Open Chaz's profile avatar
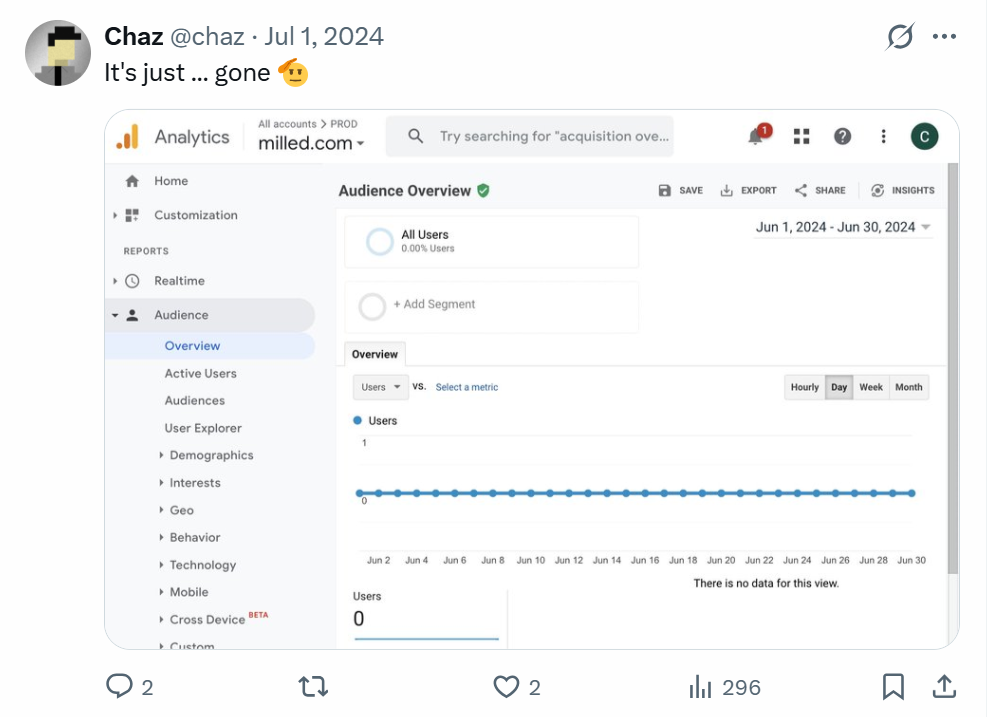This screenshot has width=987, height=717. 58,52
